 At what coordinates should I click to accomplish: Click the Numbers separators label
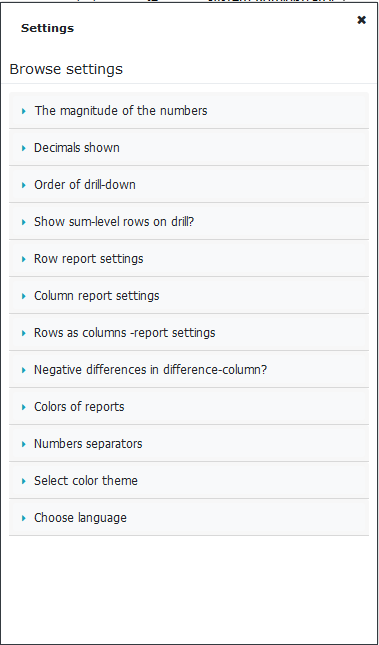88,444
